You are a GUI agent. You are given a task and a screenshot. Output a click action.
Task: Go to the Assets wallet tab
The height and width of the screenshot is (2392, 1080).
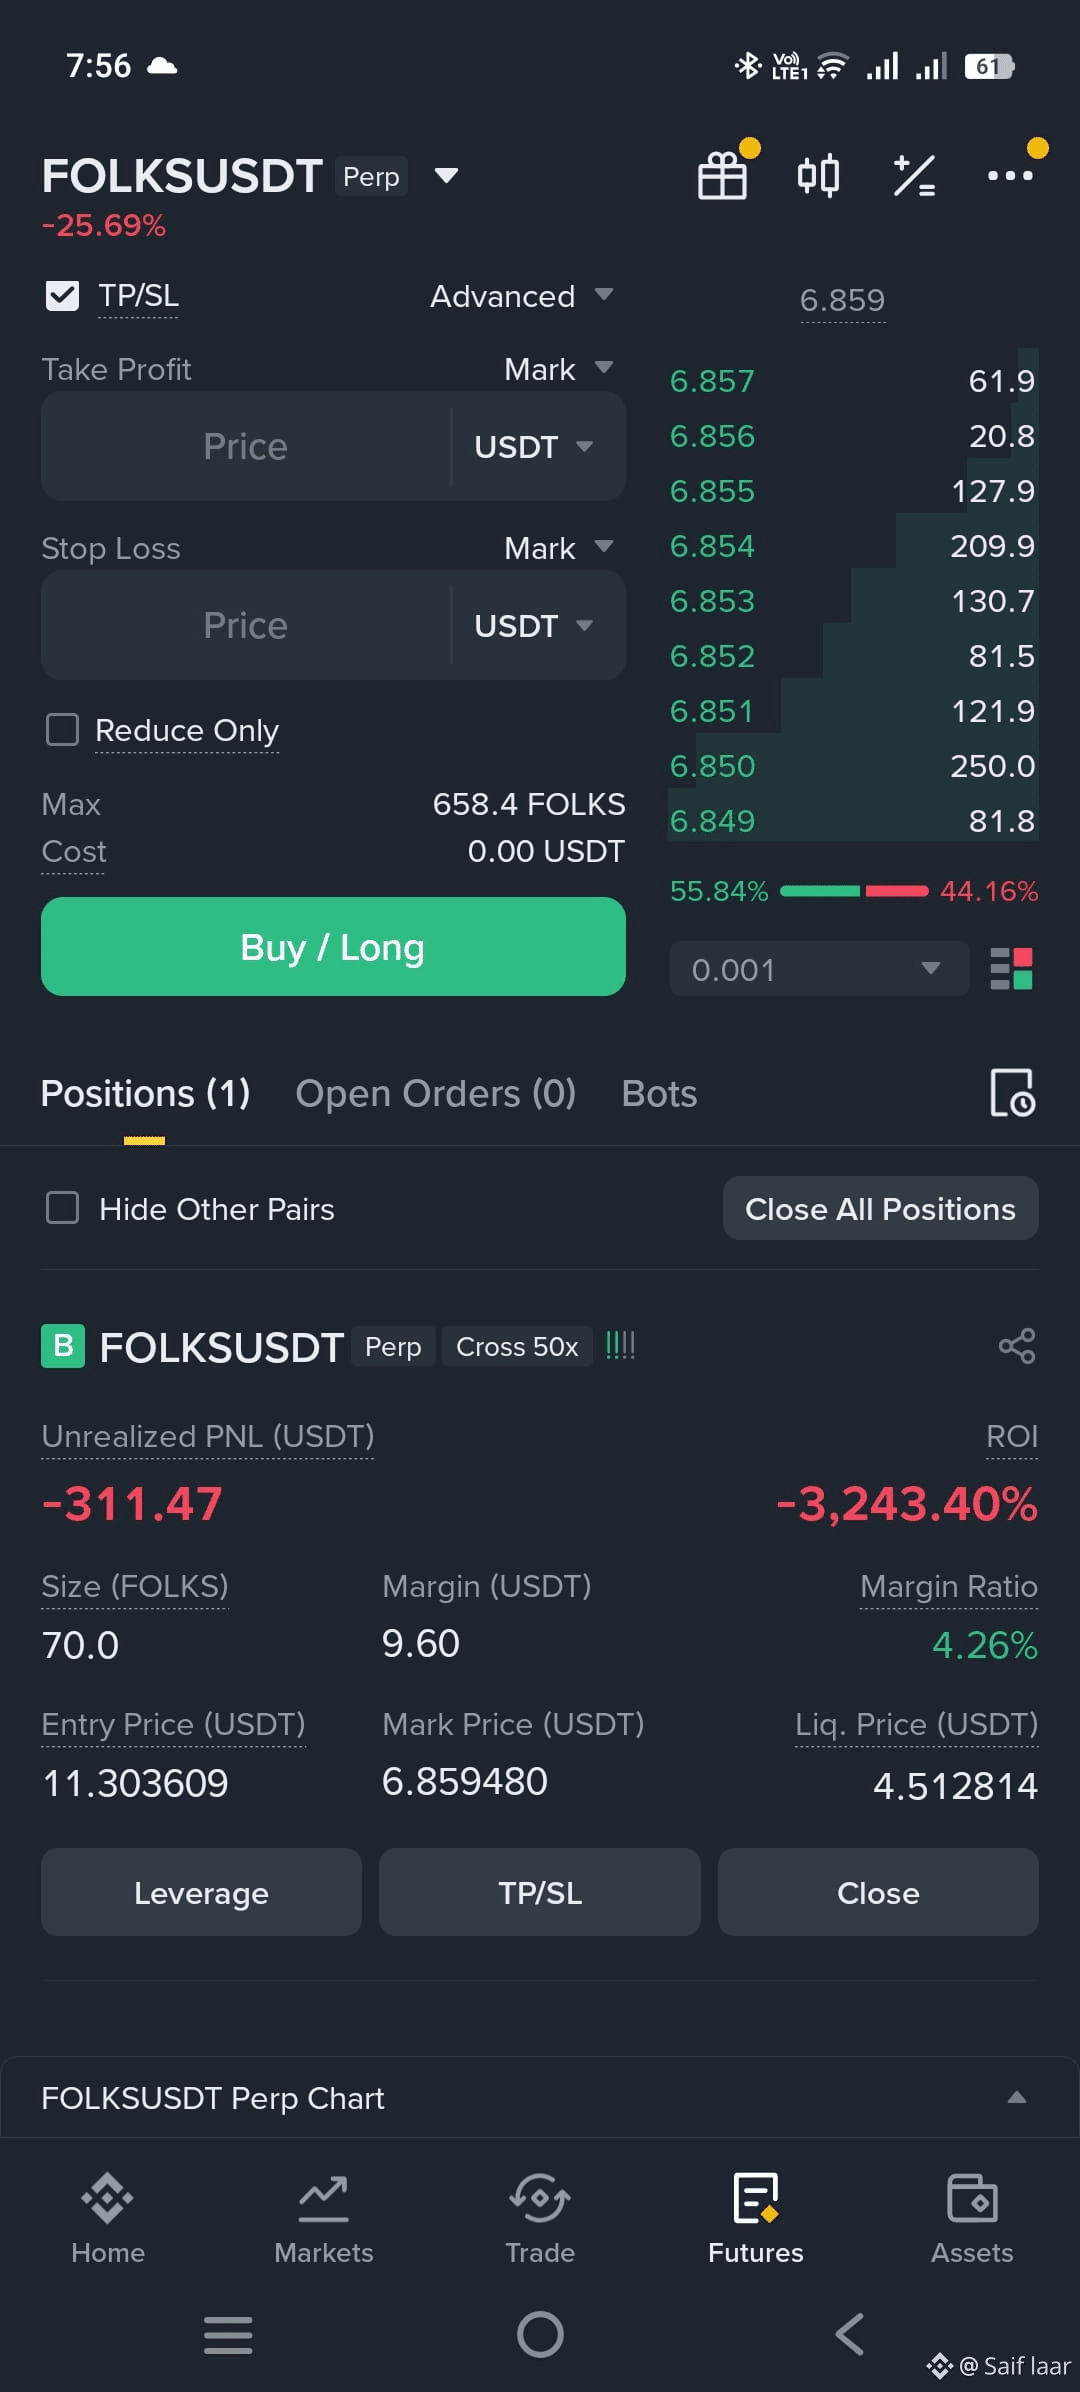click(972, 2219)
